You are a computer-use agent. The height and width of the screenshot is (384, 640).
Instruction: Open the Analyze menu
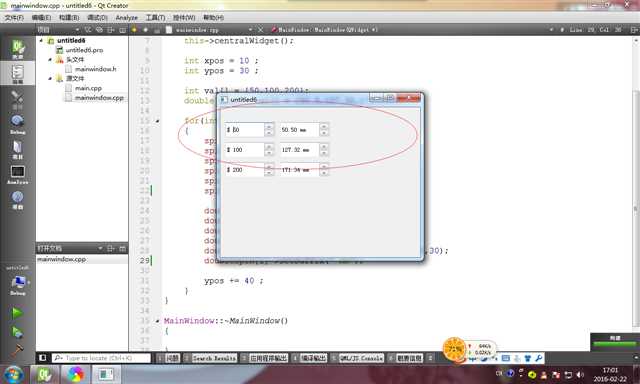tap(127, 18)
